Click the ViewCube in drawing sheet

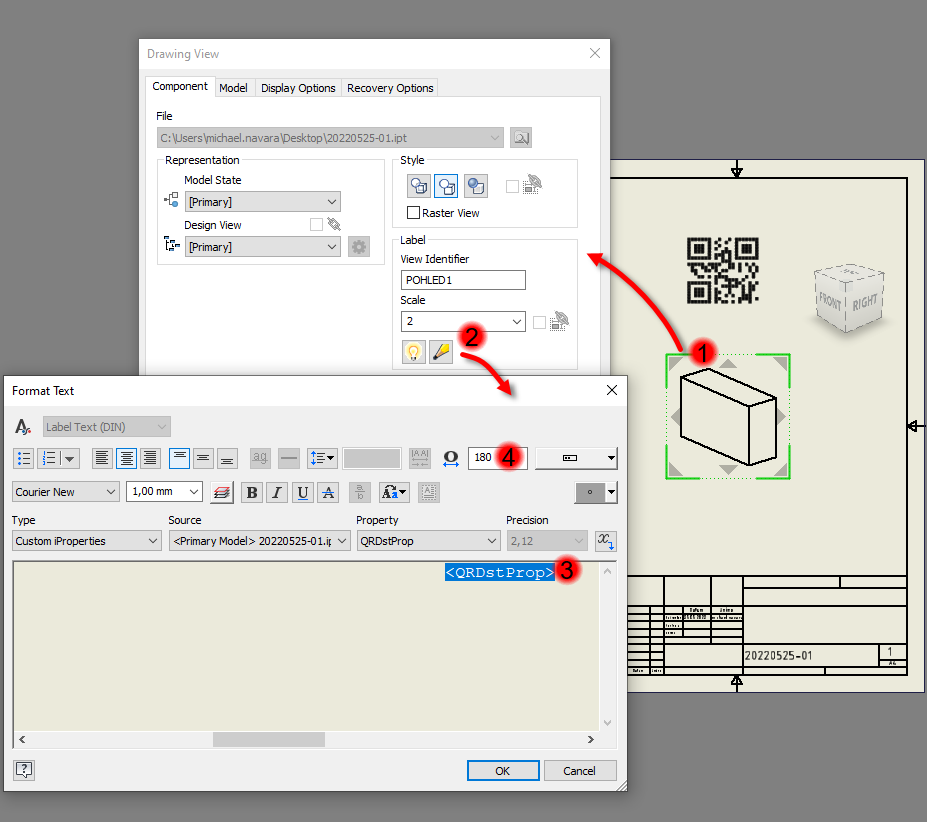pyautogui.click(x=849, y=297)
